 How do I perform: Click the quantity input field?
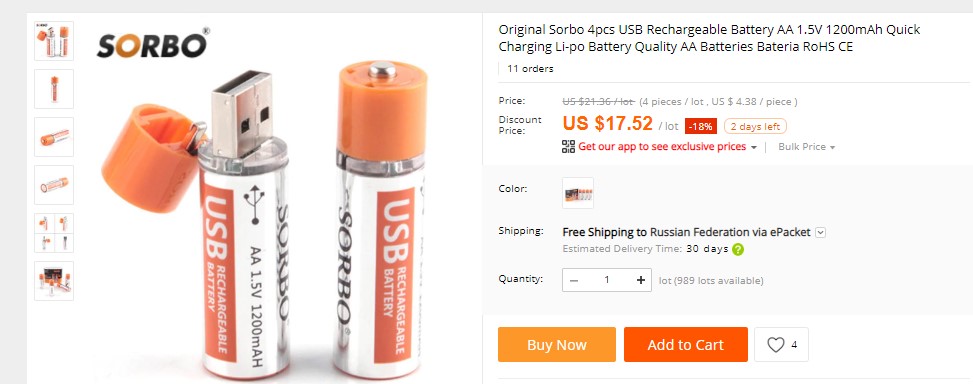coord(607,280)
